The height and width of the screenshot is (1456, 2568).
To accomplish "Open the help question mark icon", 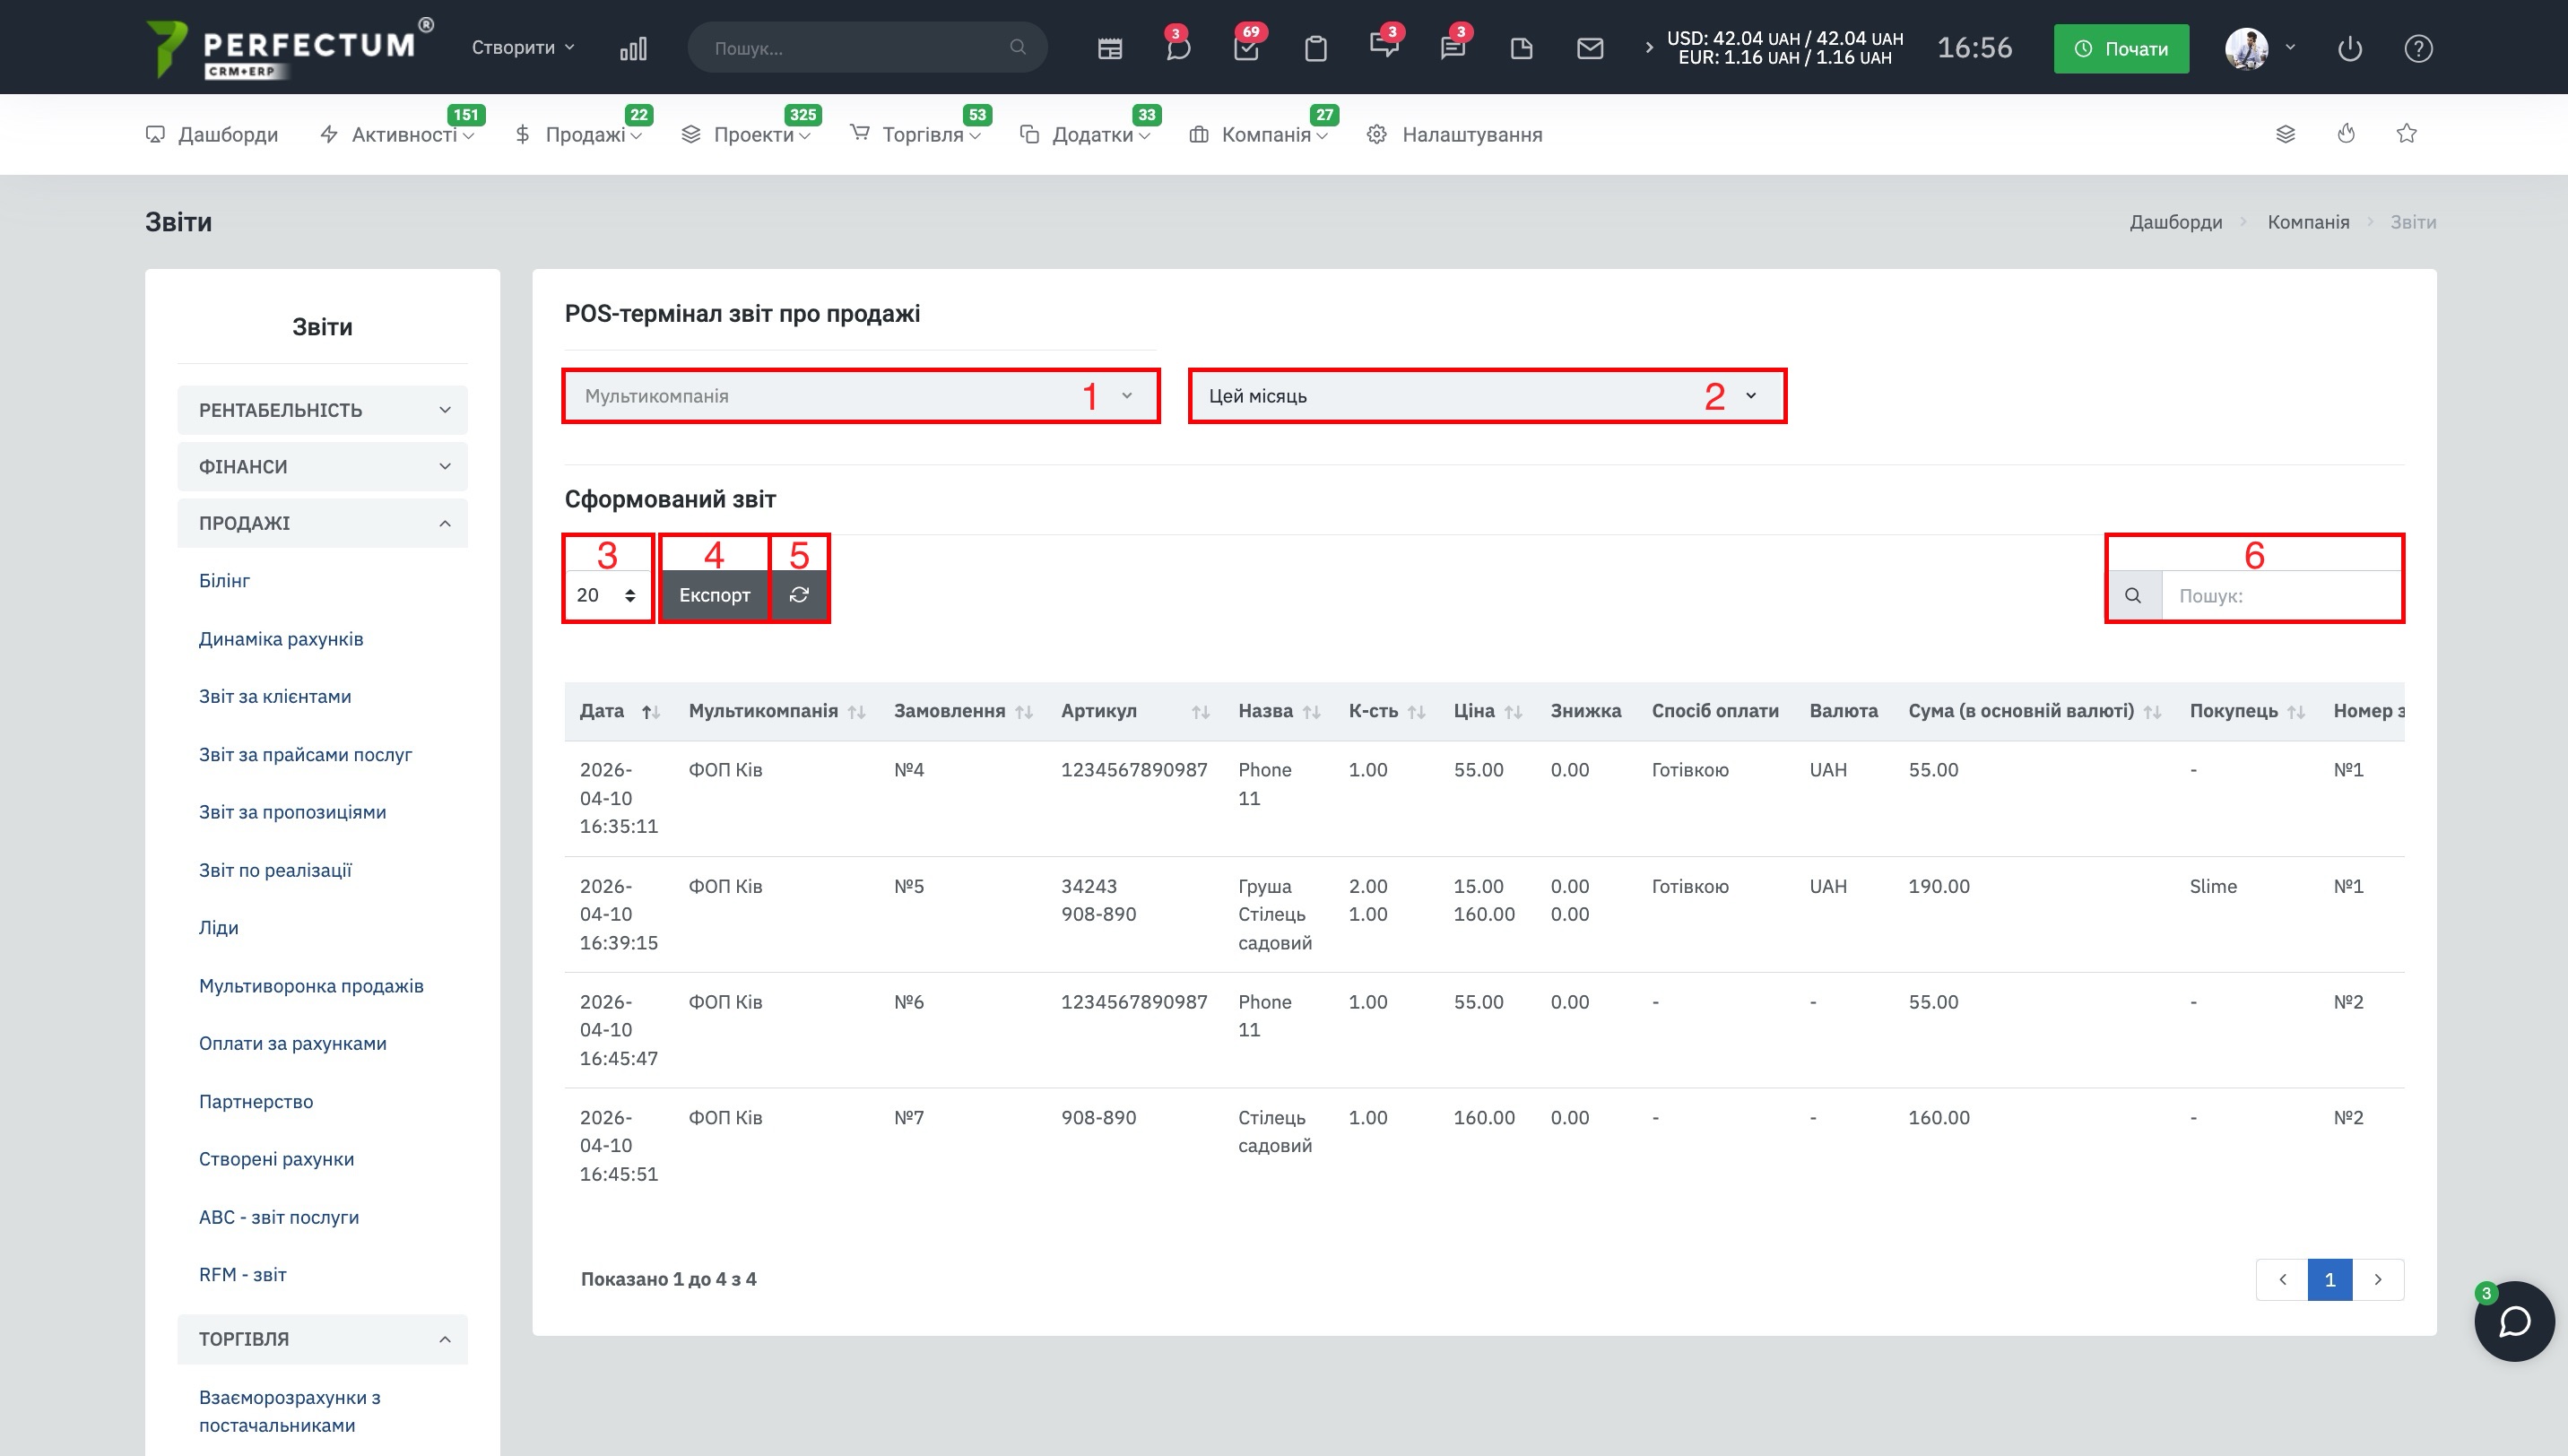I will [x=2418, y=48].
